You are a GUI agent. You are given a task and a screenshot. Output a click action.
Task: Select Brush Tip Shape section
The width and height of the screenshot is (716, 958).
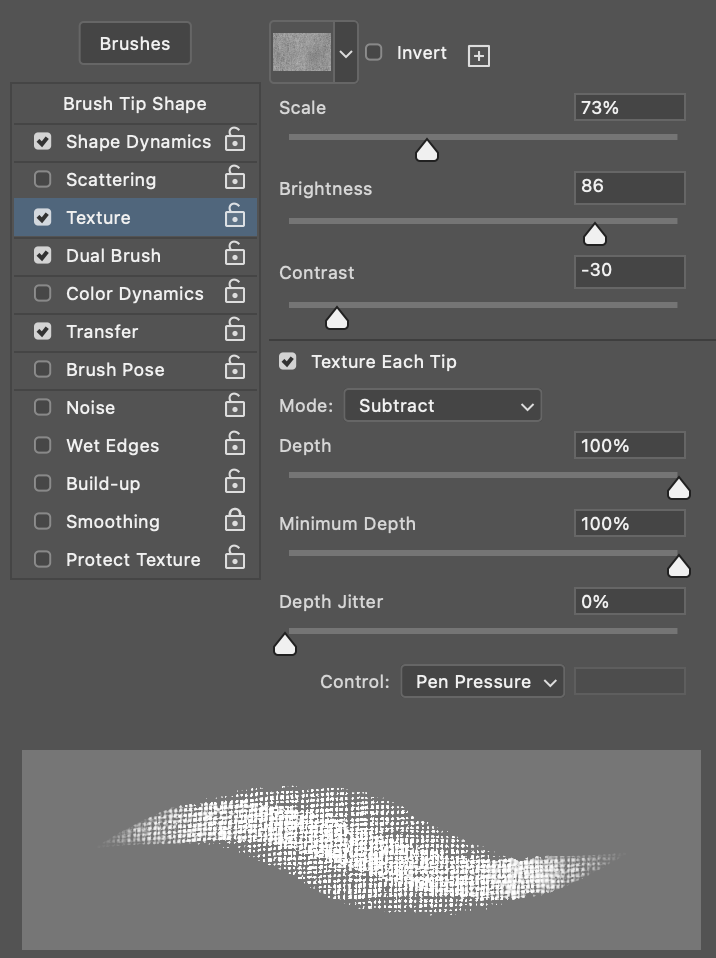click(135, 104)
